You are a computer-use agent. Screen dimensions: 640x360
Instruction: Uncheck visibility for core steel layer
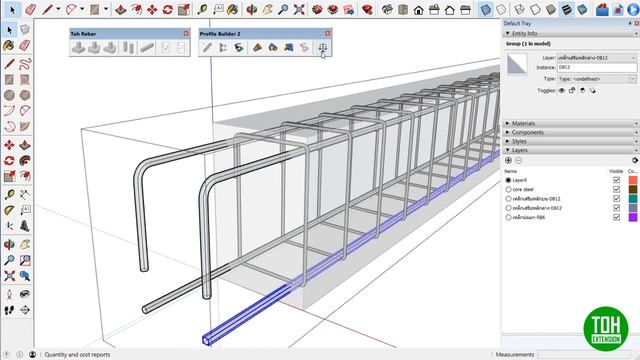click(x=616, y=189)
